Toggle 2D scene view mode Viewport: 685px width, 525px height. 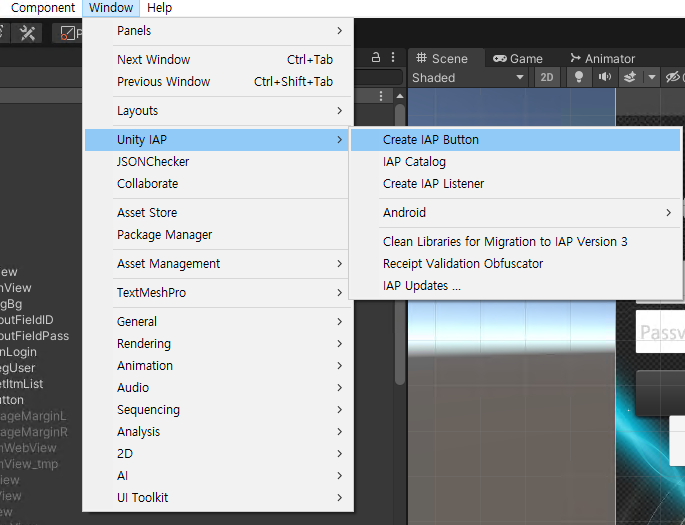pos(547,78)
